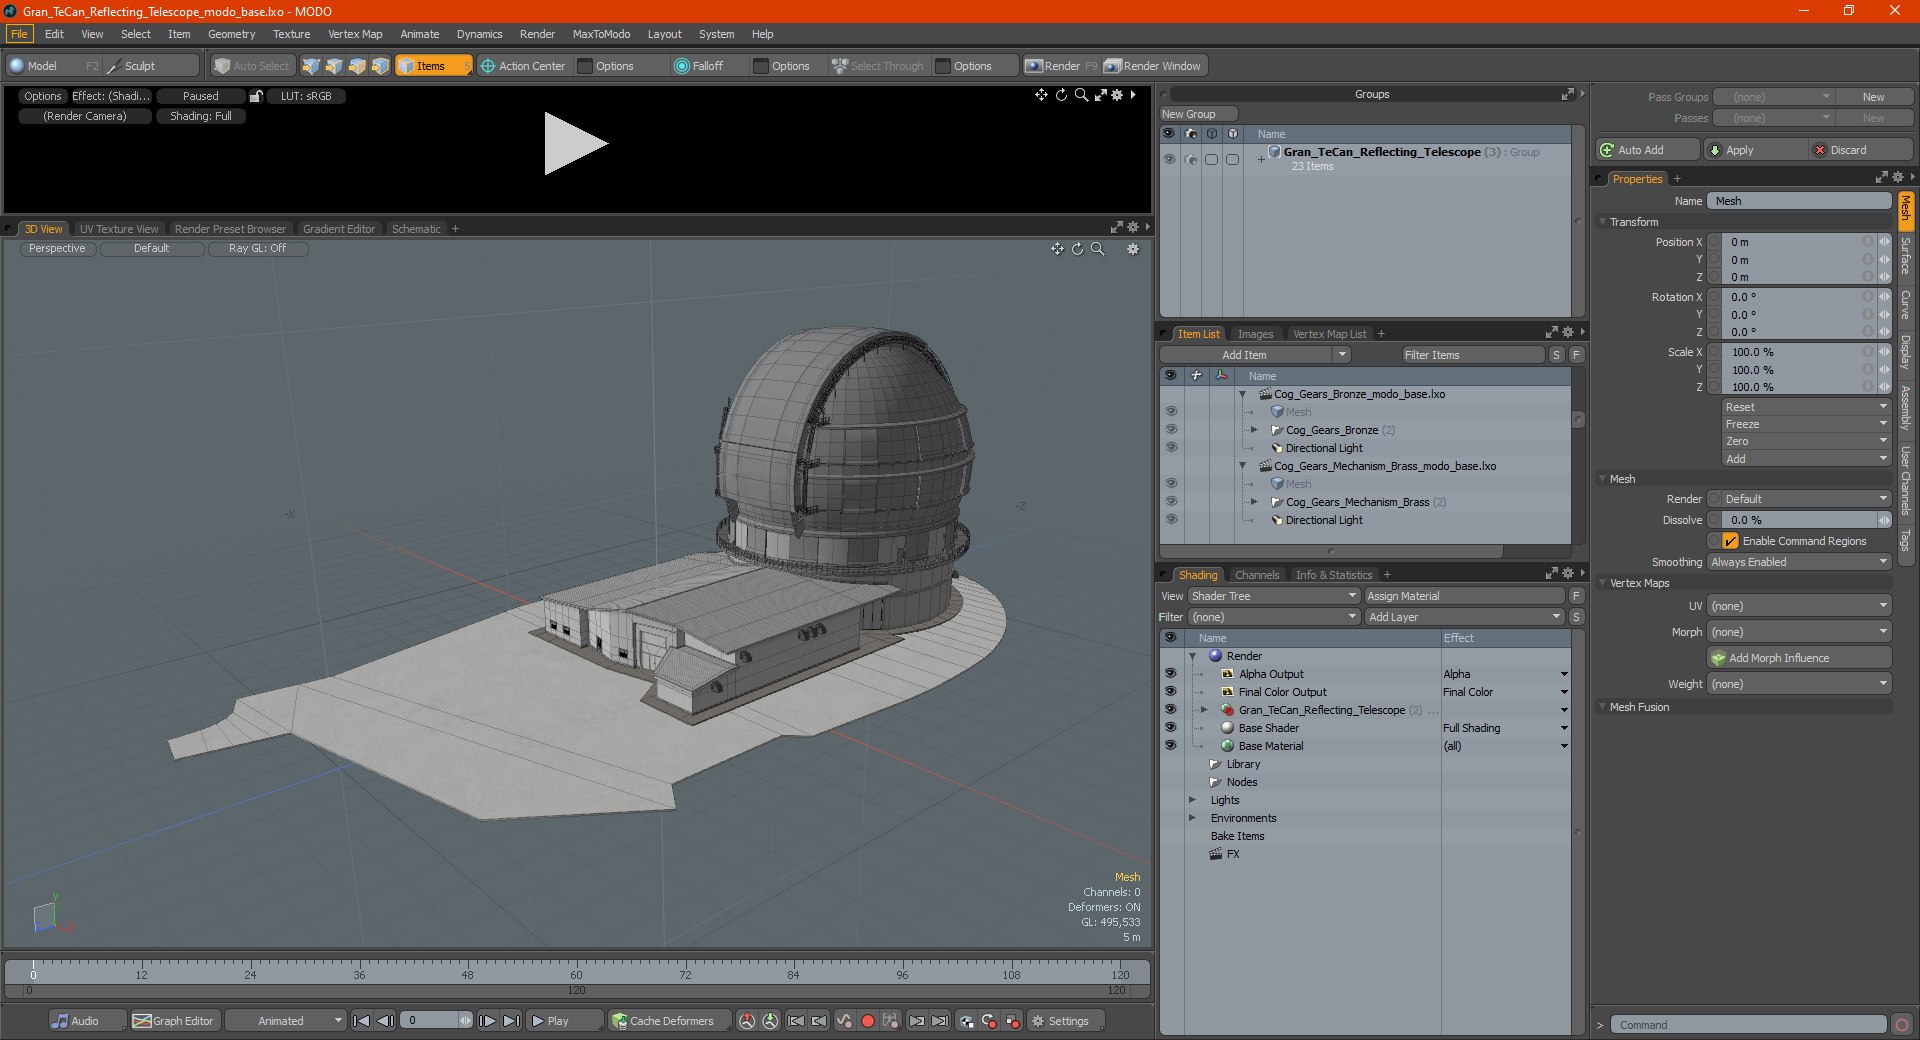Image resolution: width=1920 pixels, height=1040 pixels.
Task: Collapse Cog_Gears_Bronze_modo_base.lxo scene tree
Action: point(1243,394)
